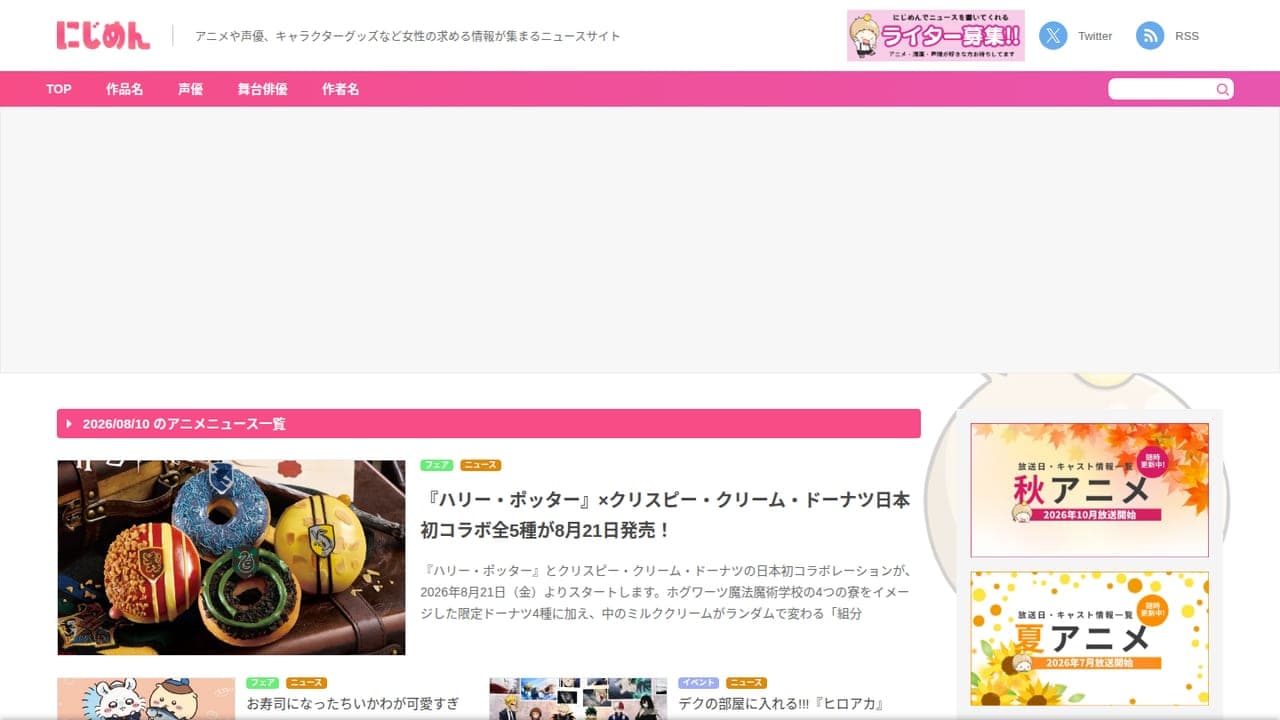Go to TOP in navigation bar
The width and height of the screenshot is (1280, 720).
coord(59,89)
